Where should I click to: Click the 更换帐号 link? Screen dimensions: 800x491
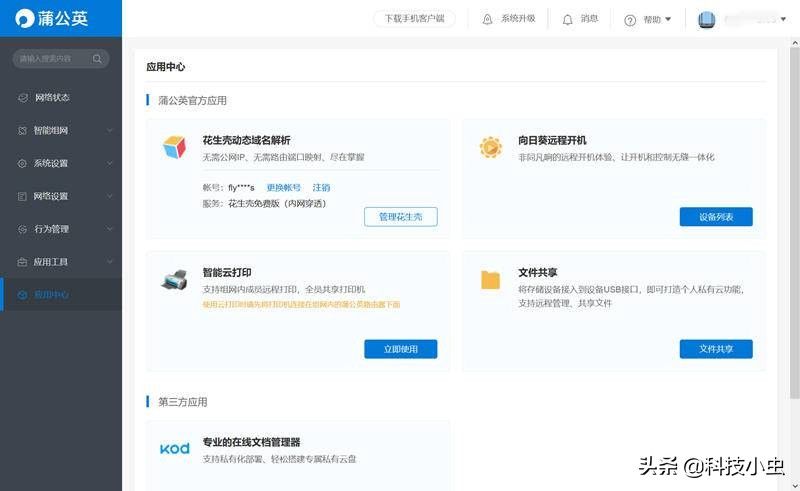coord(284,188)
